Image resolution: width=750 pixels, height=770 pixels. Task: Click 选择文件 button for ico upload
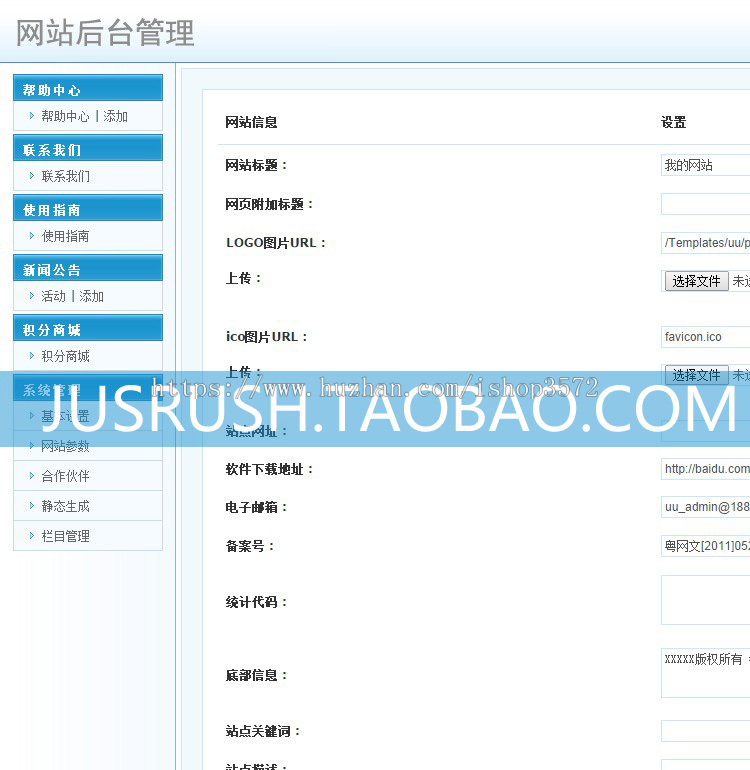696,375
